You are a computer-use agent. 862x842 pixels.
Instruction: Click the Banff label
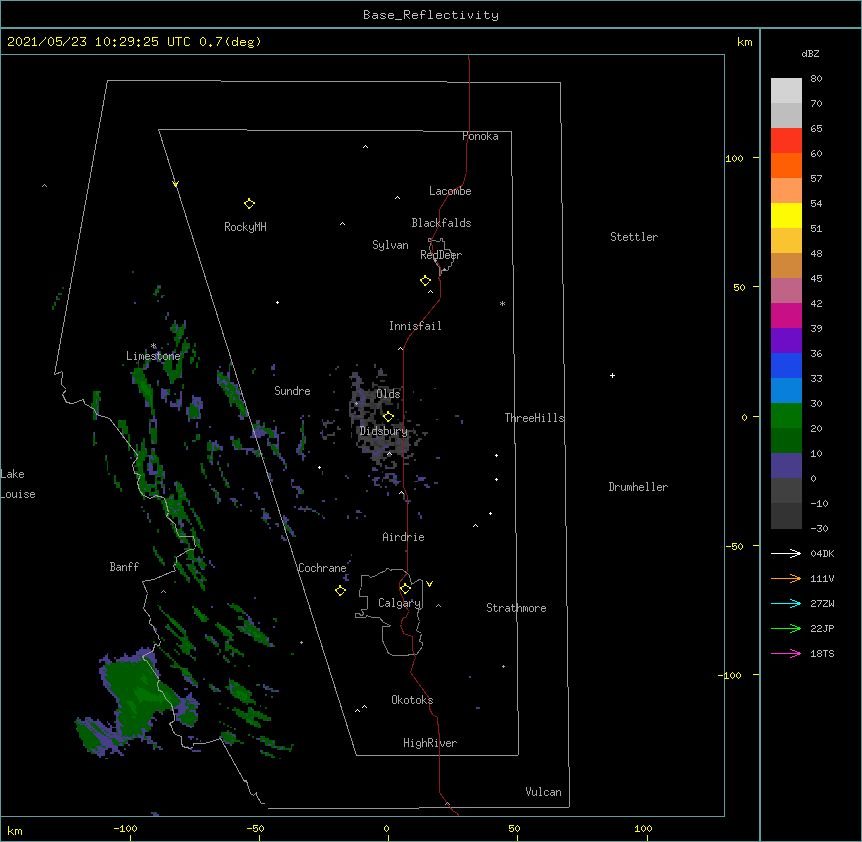[124, 567]
